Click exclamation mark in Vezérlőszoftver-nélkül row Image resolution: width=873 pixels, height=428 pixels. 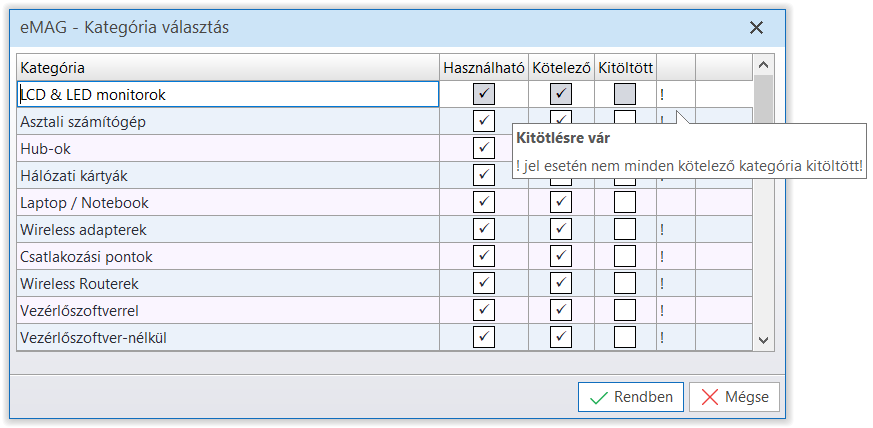click(x=662, y=338)
